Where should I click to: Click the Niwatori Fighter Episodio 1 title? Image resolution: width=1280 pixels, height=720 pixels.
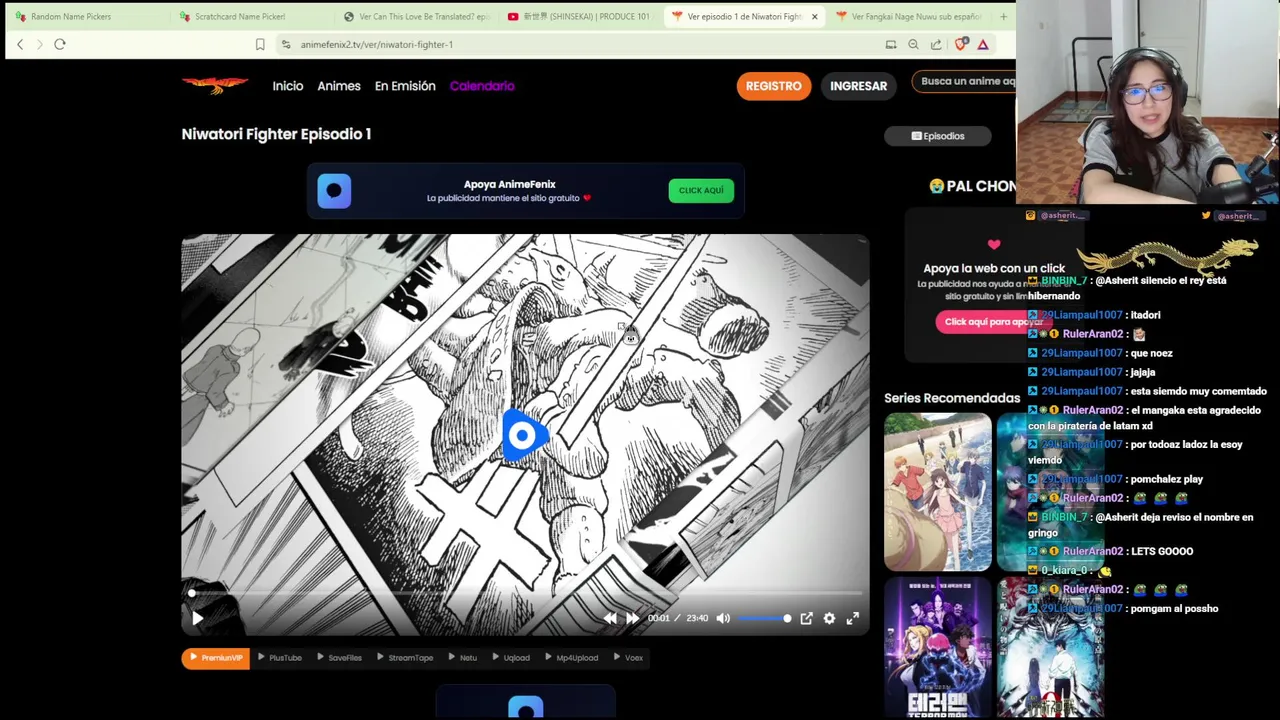(276, 134)
